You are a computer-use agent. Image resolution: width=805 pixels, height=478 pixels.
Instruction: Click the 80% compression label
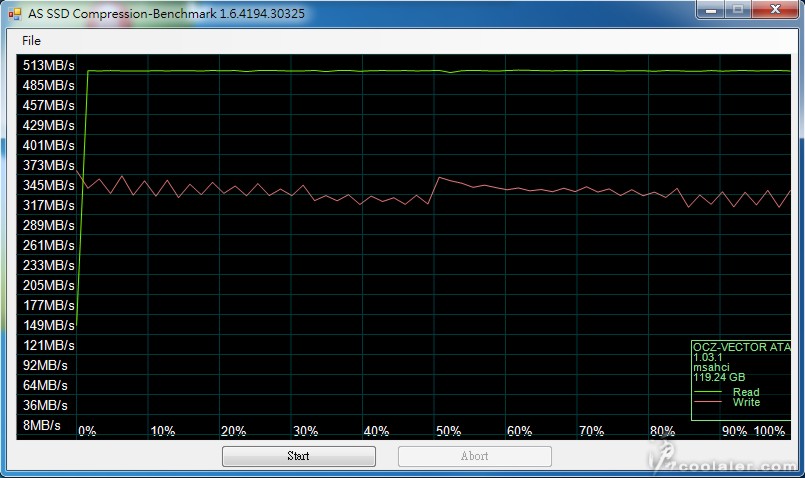point(662,431)
